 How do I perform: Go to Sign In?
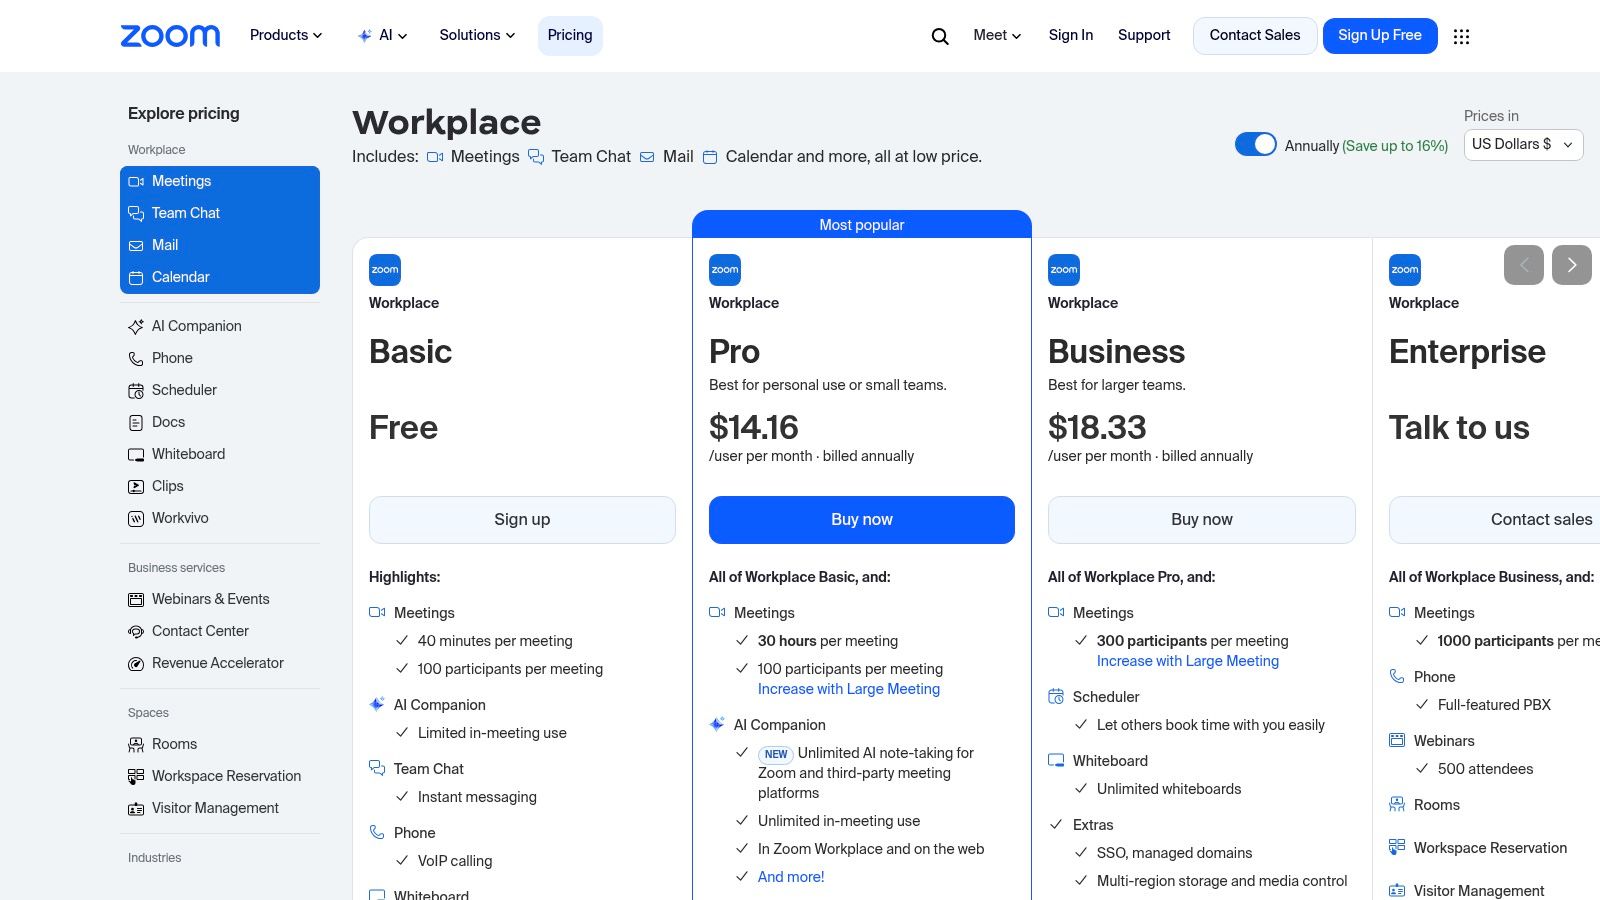pyautogui.click(x=1071, y=35)
